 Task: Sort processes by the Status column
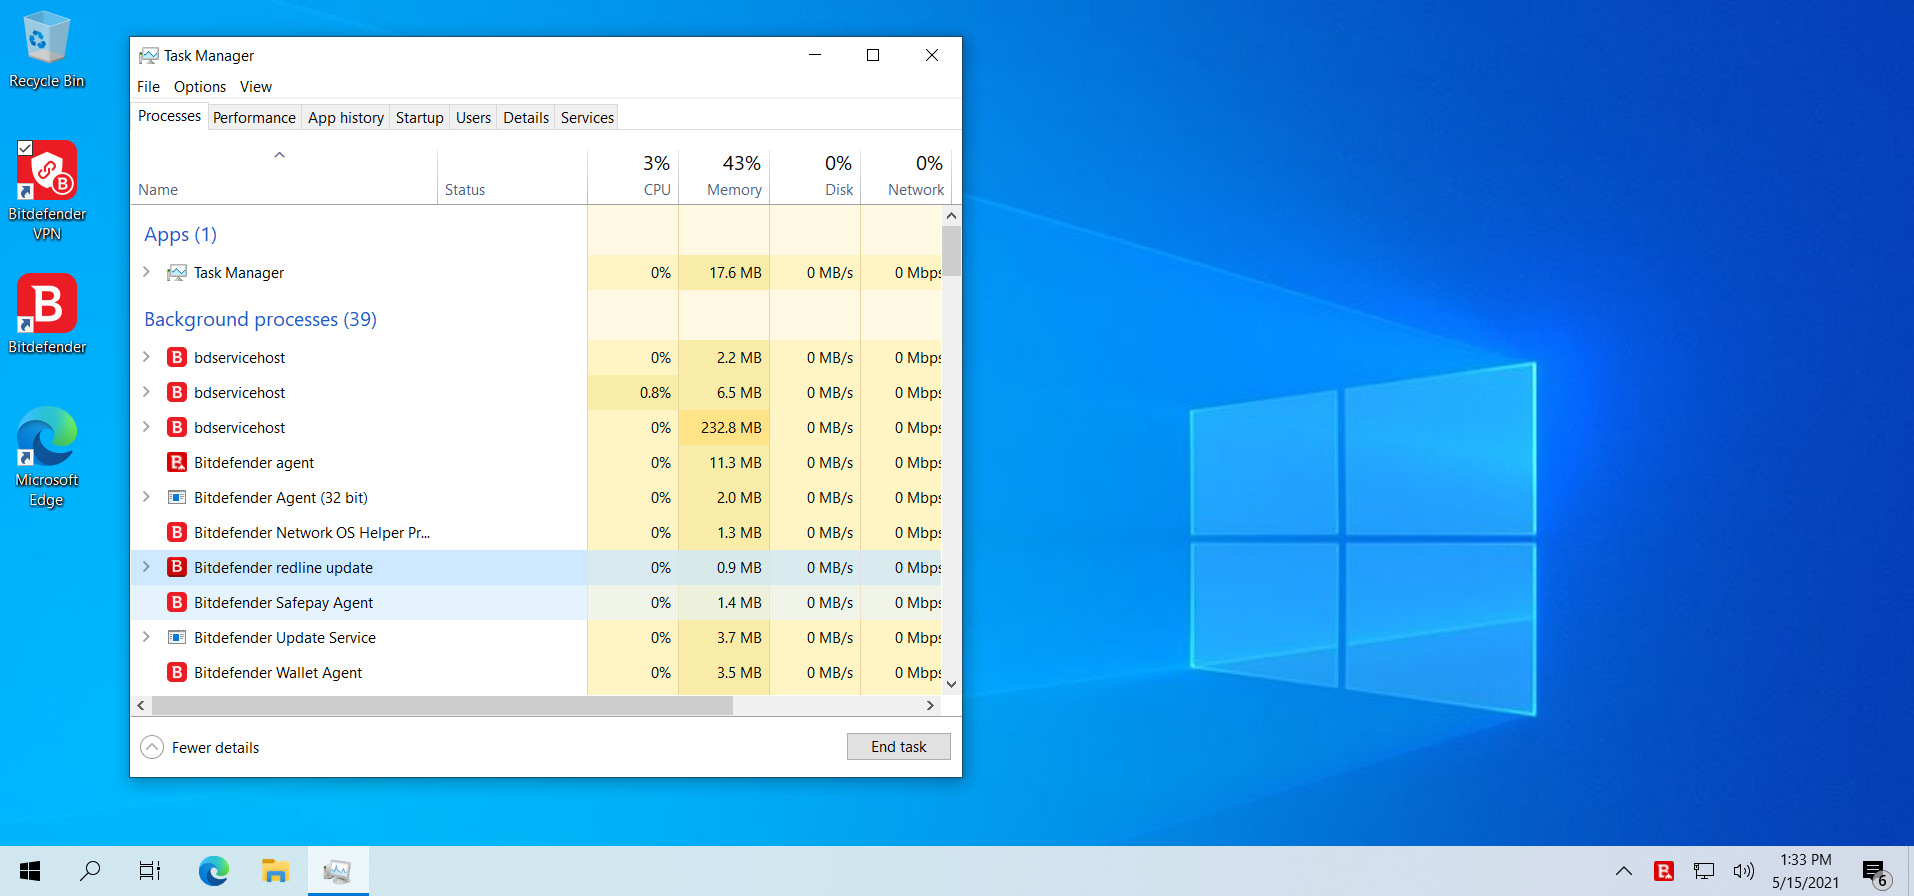click(x=512, y=177)
